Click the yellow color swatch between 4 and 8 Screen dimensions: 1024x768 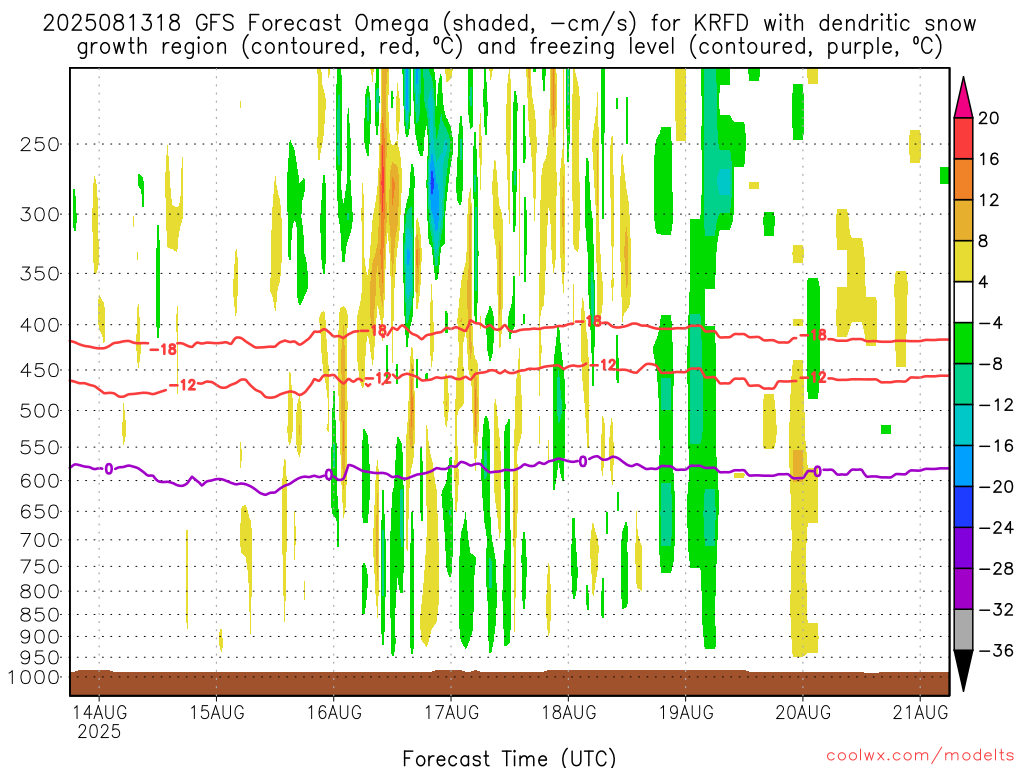tap(963, 261)
